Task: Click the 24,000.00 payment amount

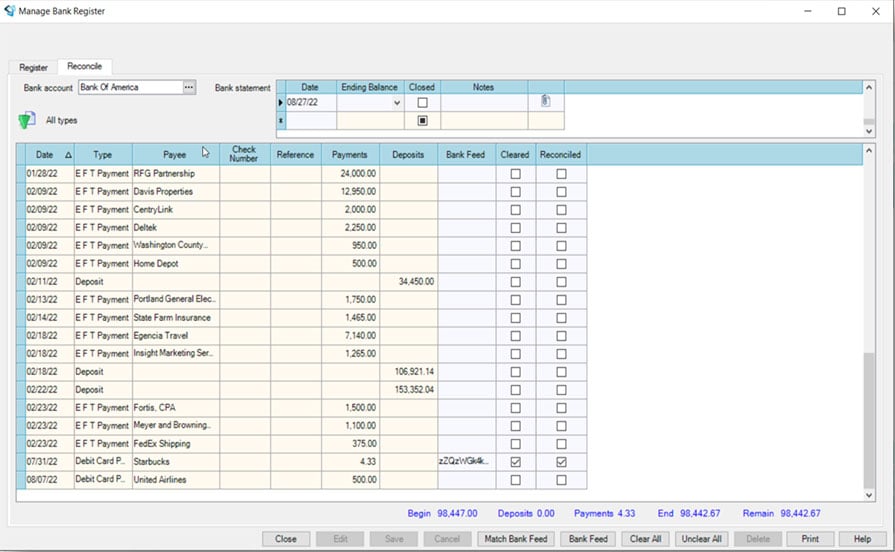Action: pos(358,174)
